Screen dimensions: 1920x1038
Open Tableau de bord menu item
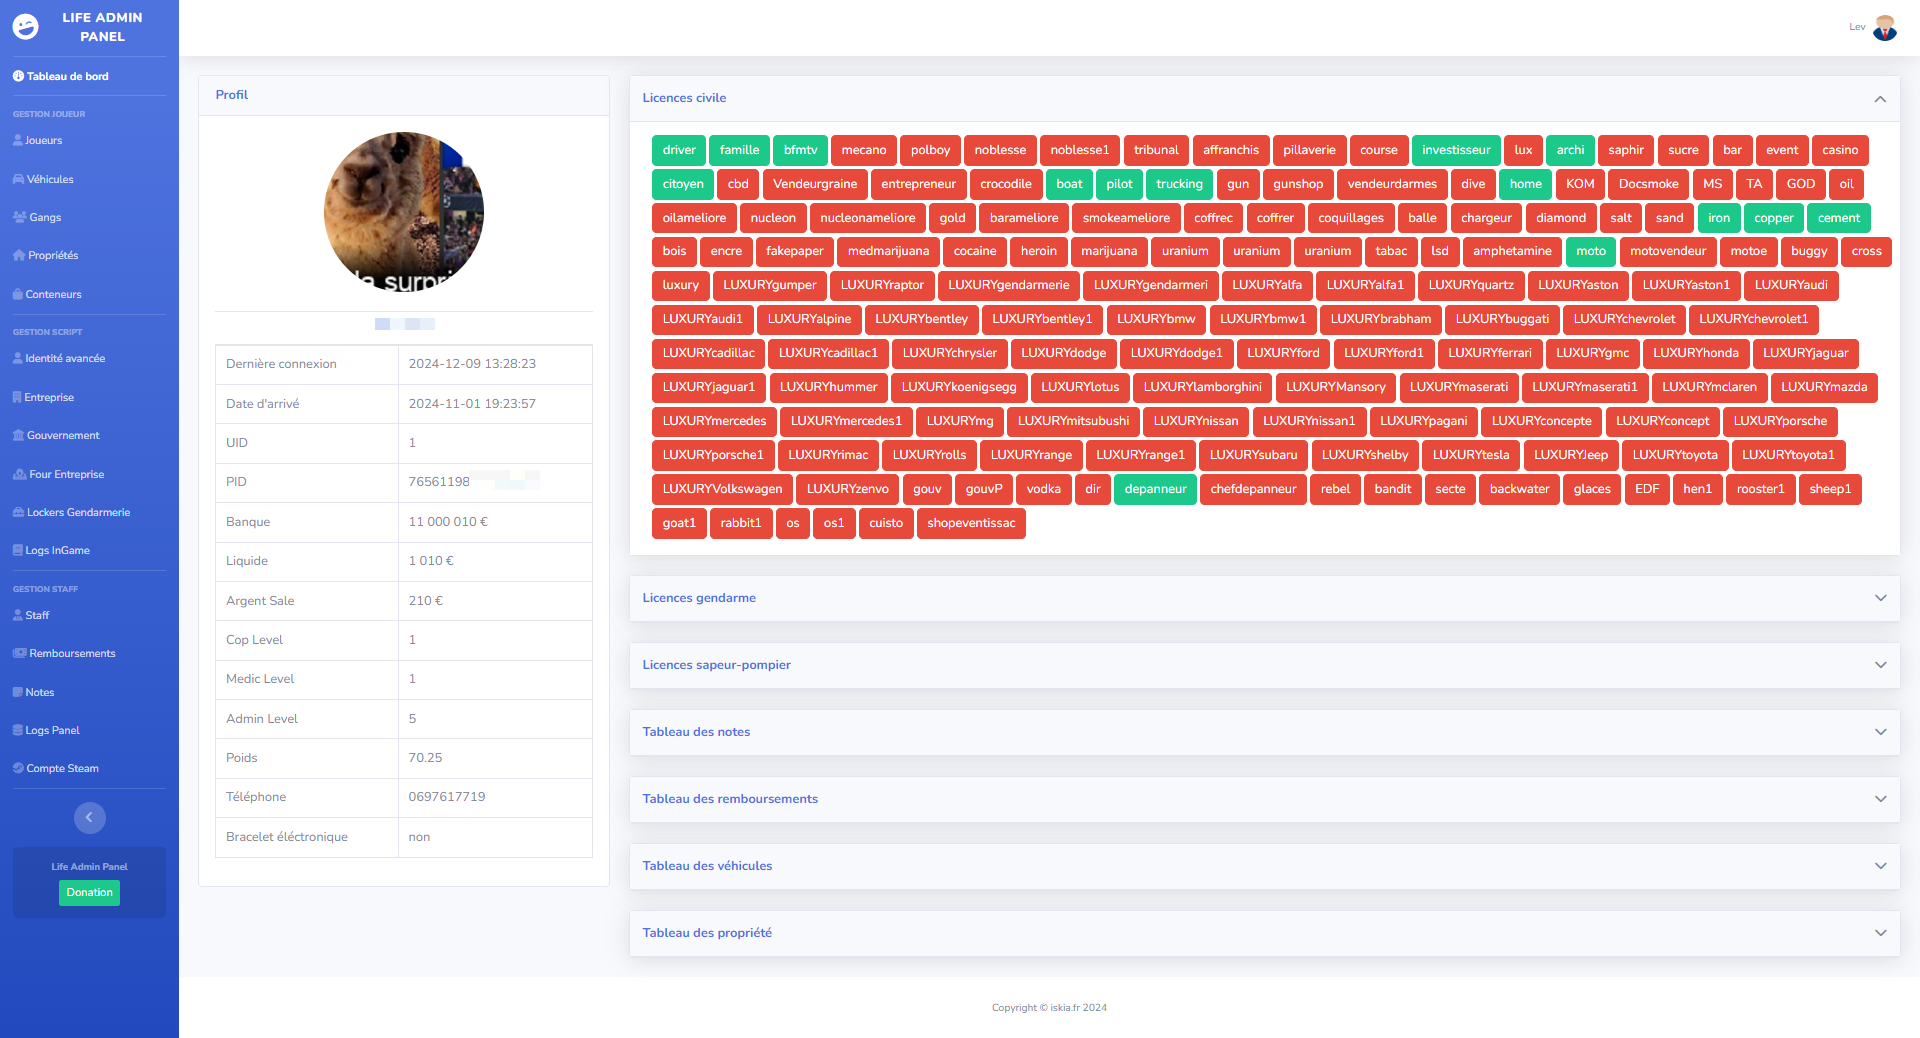coord(67,77)
